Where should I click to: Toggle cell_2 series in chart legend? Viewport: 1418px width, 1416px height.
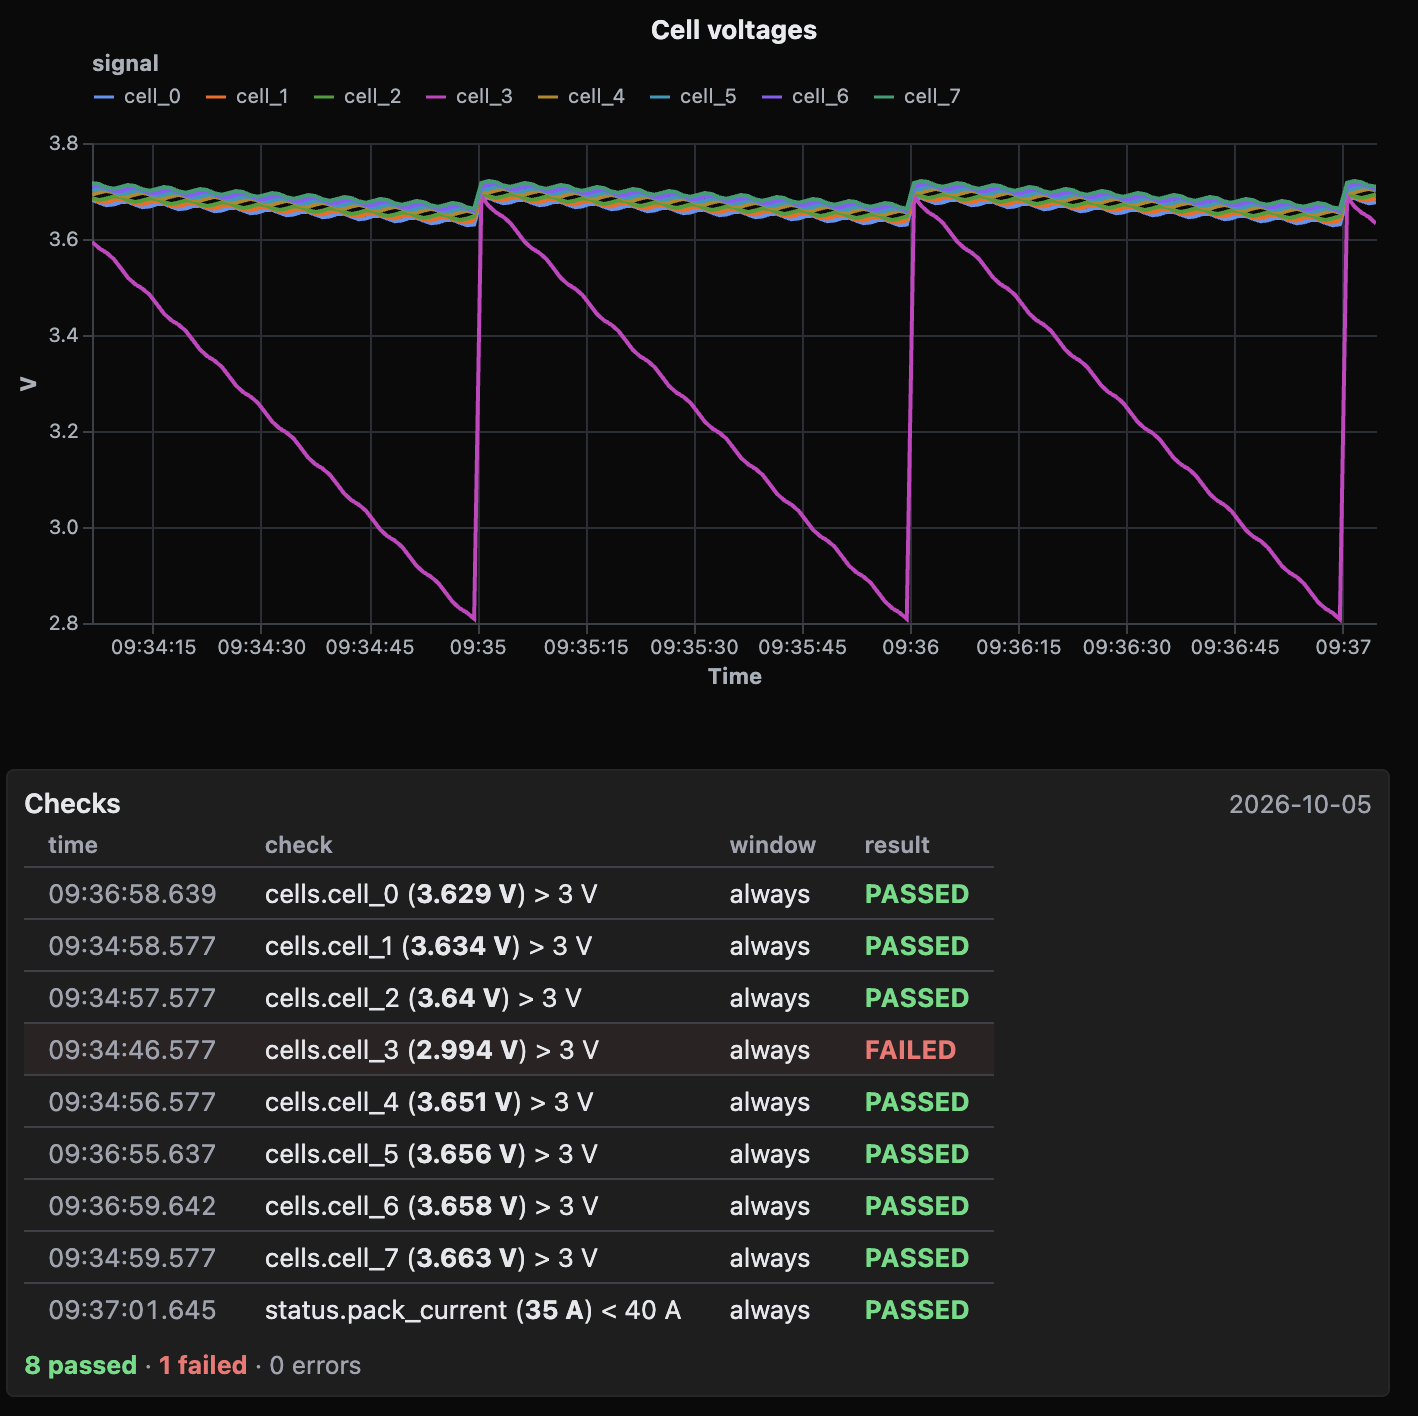pyautogui.click(x=357, y=96)
